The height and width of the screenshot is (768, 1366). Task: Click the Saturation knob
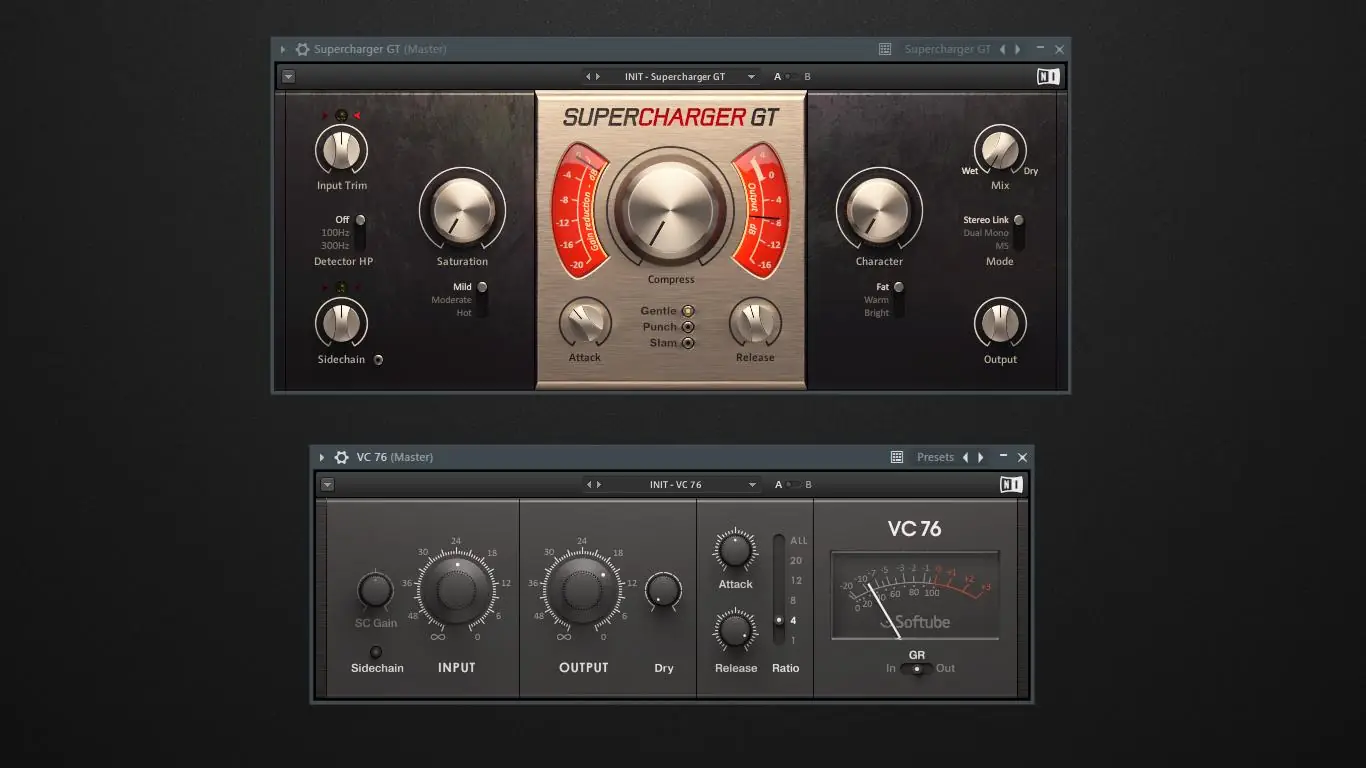462,210
